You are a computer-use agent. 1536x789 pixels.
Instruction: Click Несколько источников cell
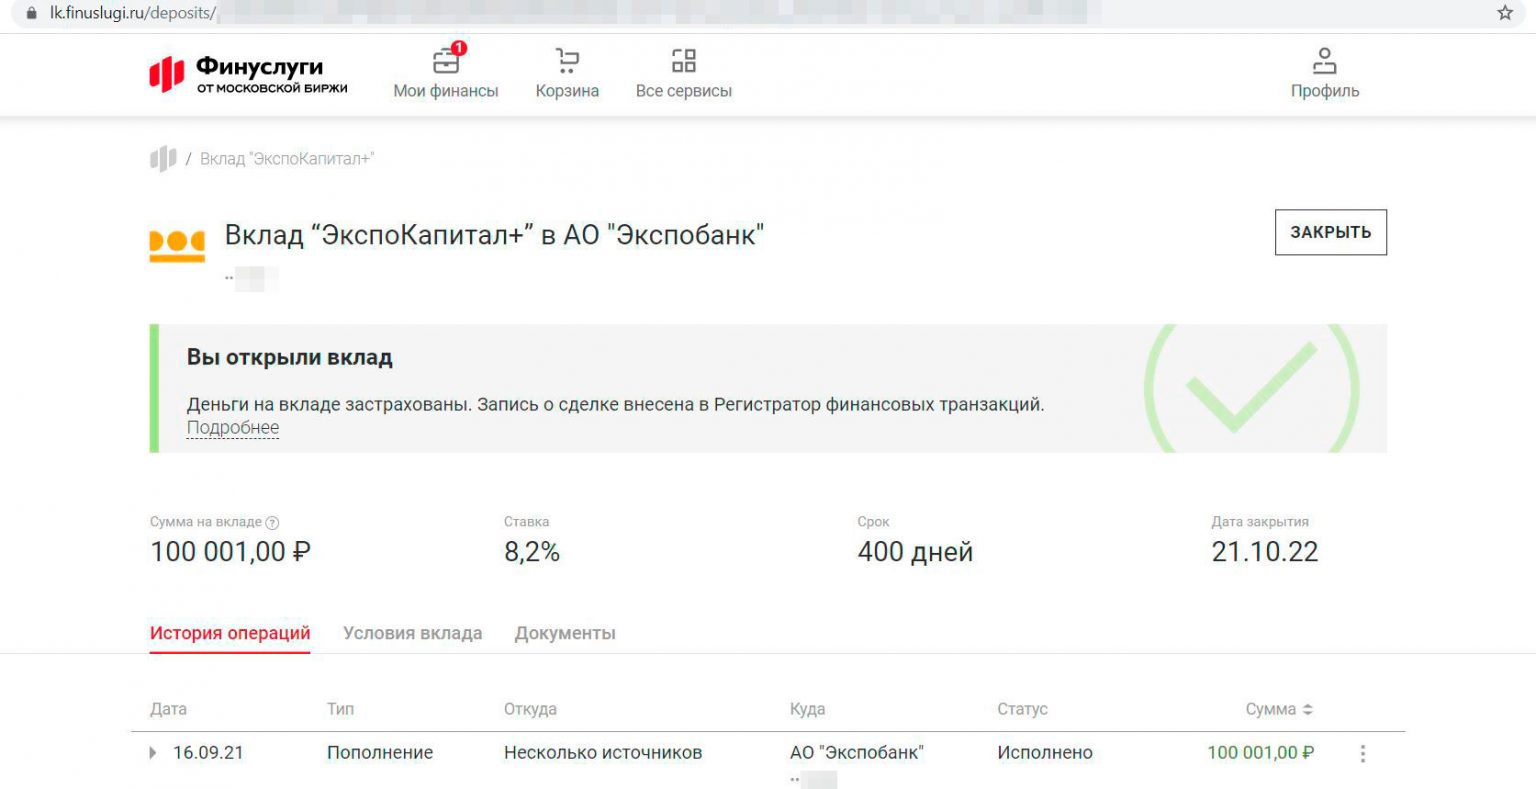point(603,753)
